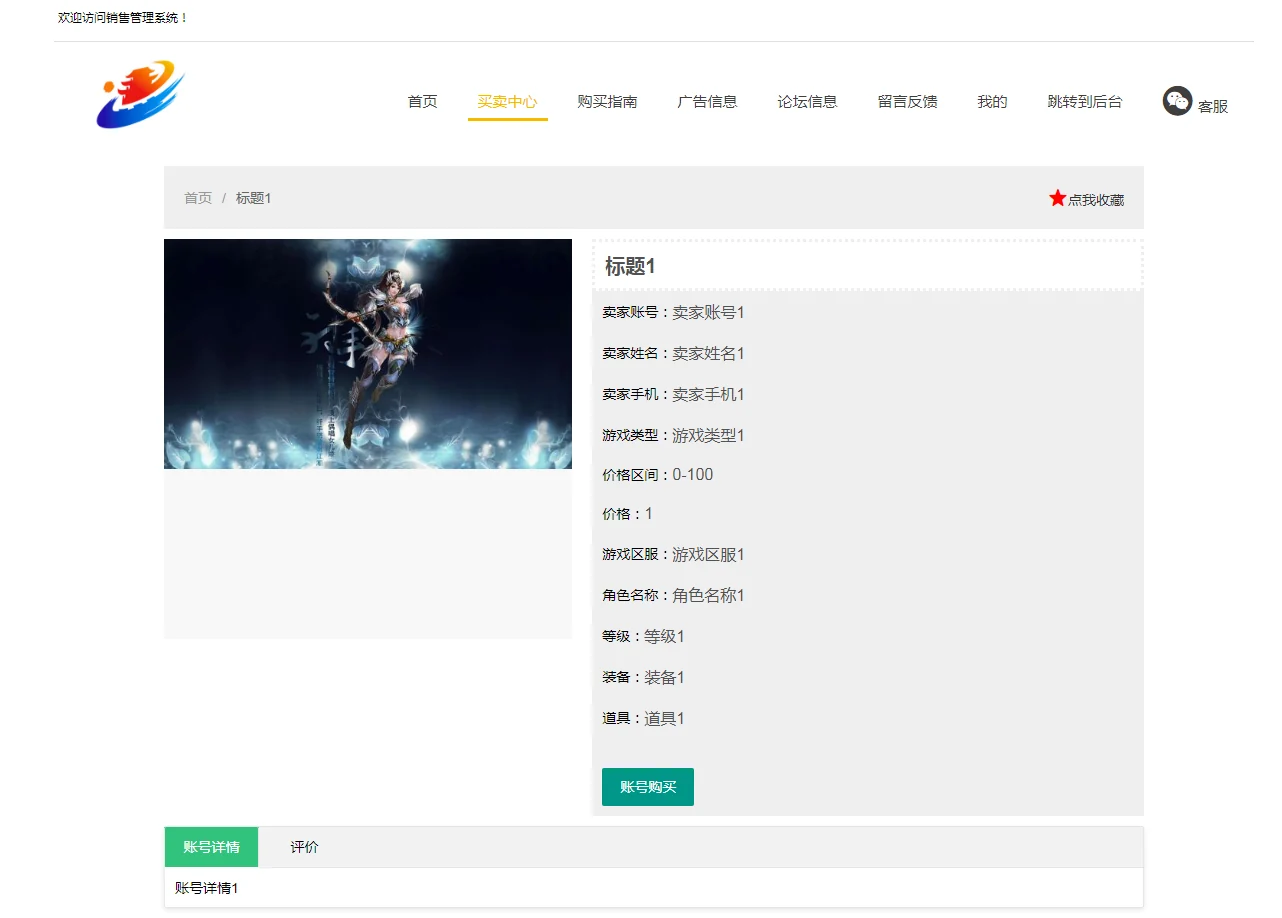Click the 卖家手机1 value
Viewport: 1282px width, 918px height.
tap(708, 394)
